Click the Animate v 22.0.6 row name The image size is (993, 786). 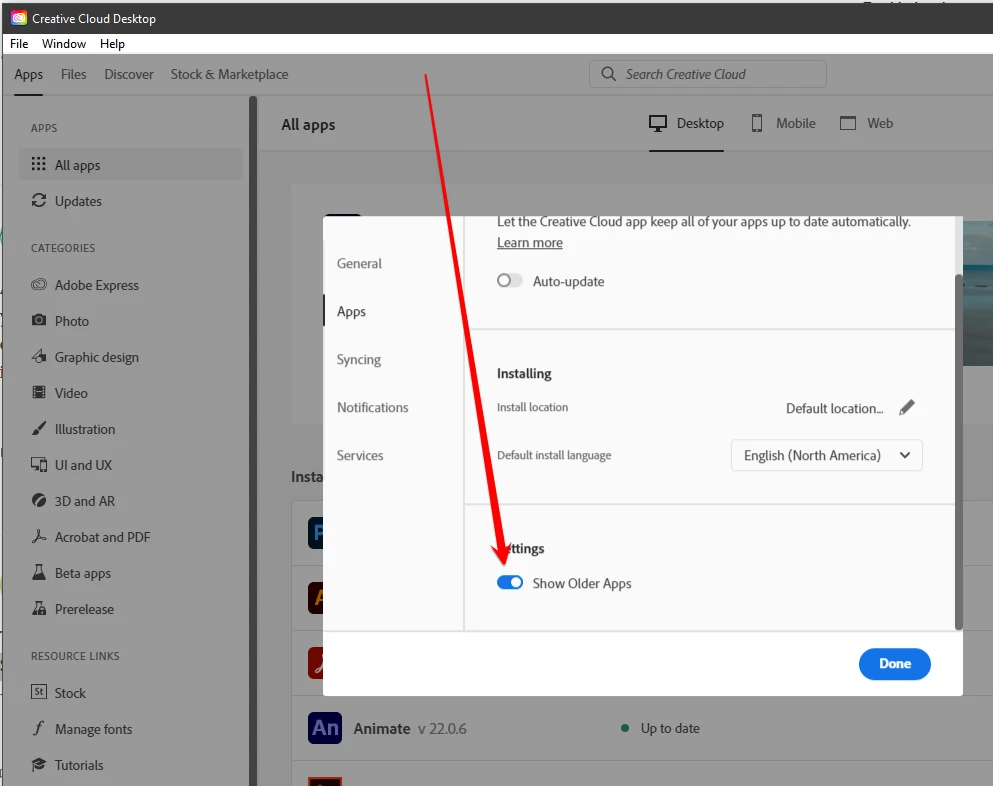(410, 728)
